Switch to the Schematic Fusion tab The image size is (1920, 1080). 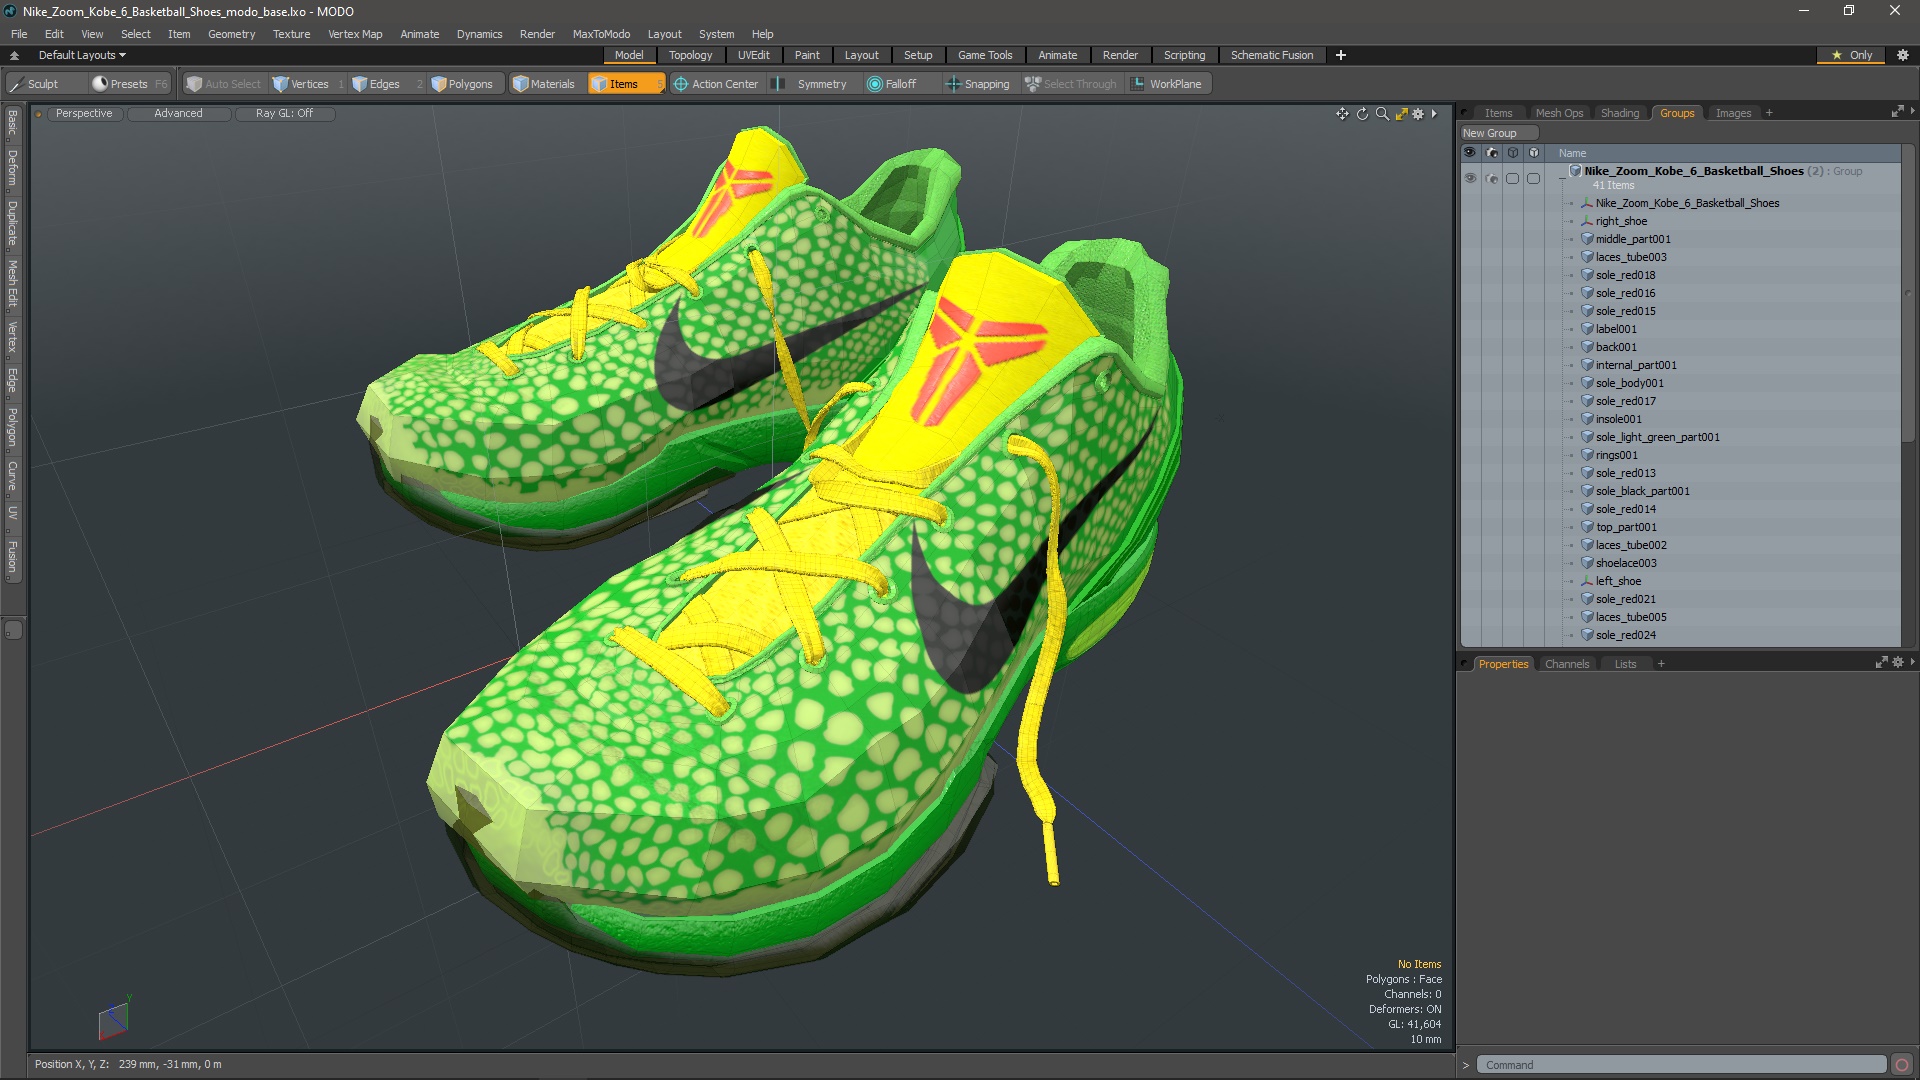pyautogui.click(x=1271, y=55)
